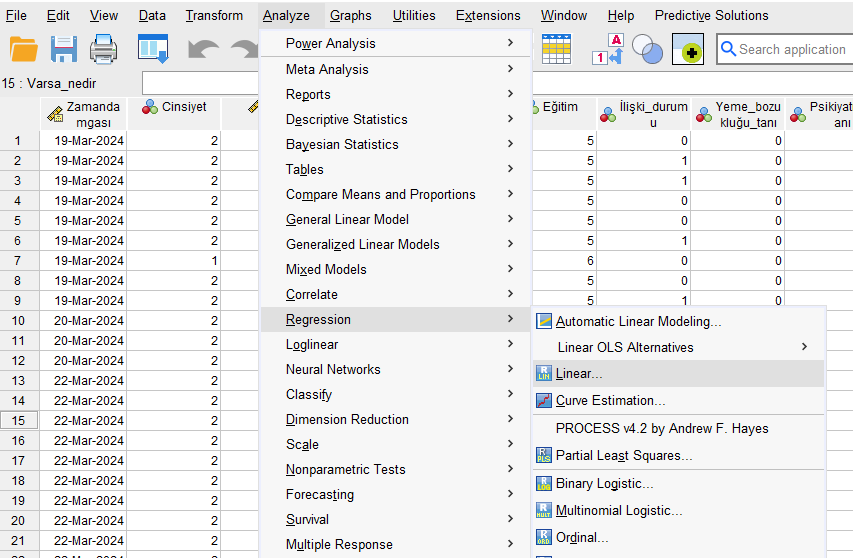Image resolution: width=853 pixels, height=558 pixels.
Task: Click the Value Labels icon in toolbar
Action: pyautogui.click(x=609, y=49)
